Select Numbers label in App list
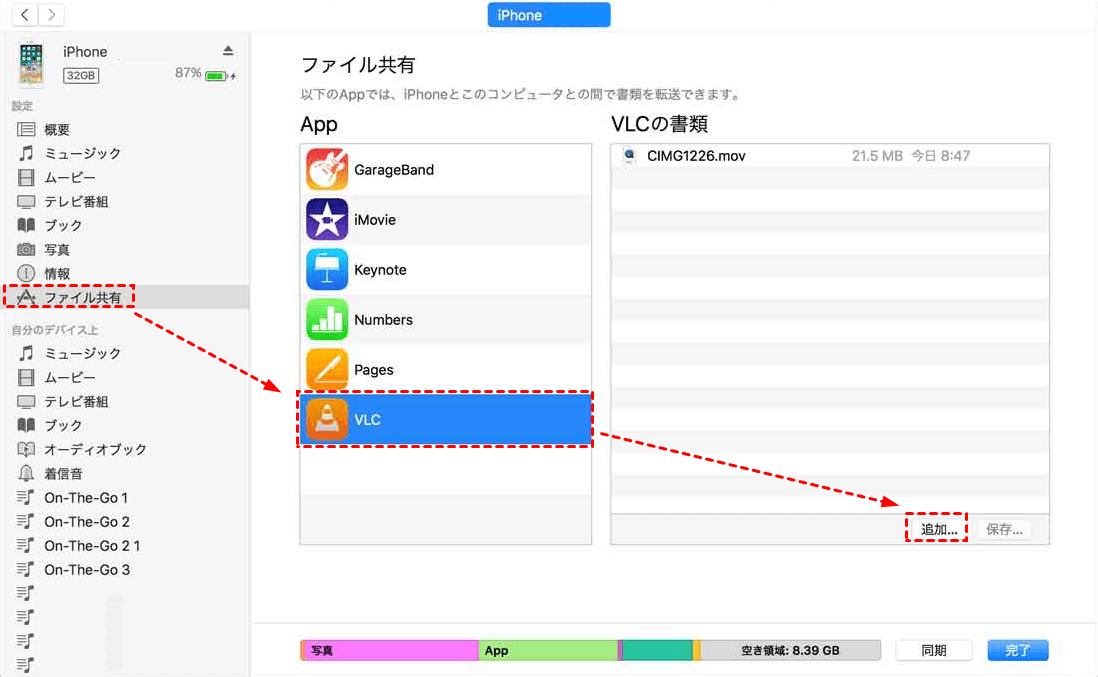 383,320
